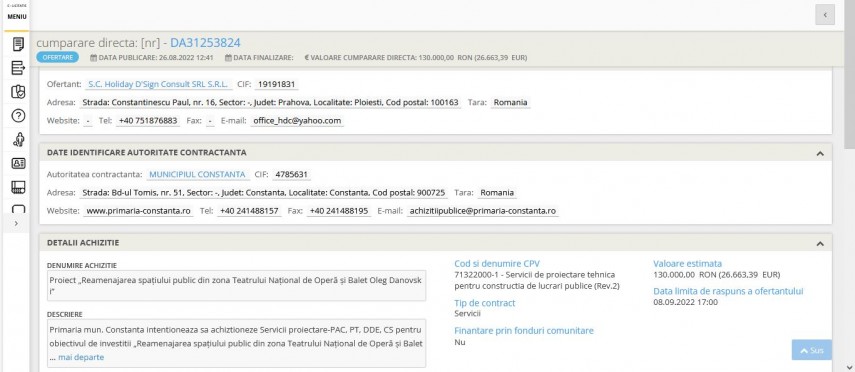Click the DENUMIRE ACHIZITIE text box
855x372 pixels.
pyautogui.click(x=237, y=285)
